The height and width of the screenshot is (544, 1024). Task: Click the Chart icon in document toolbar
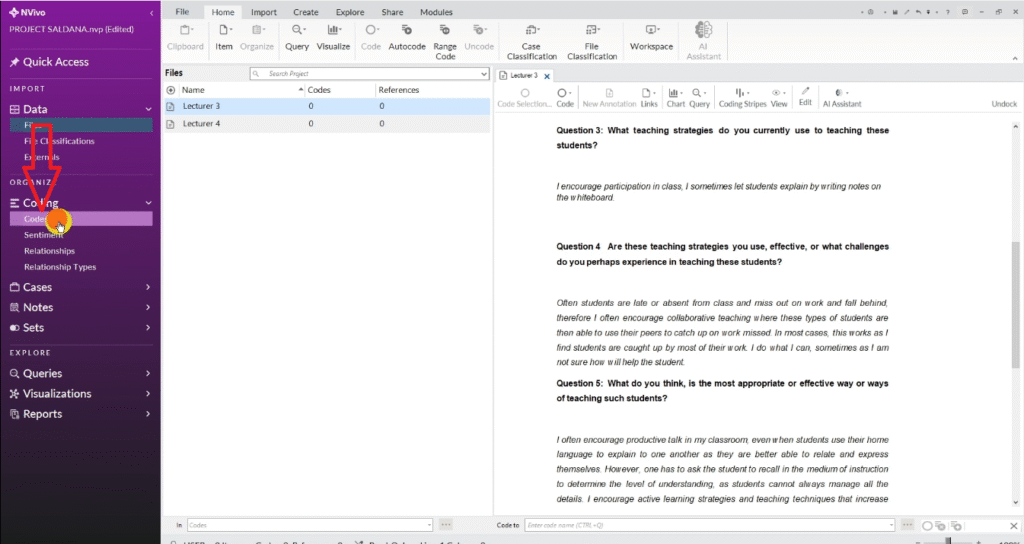(675, 96)
